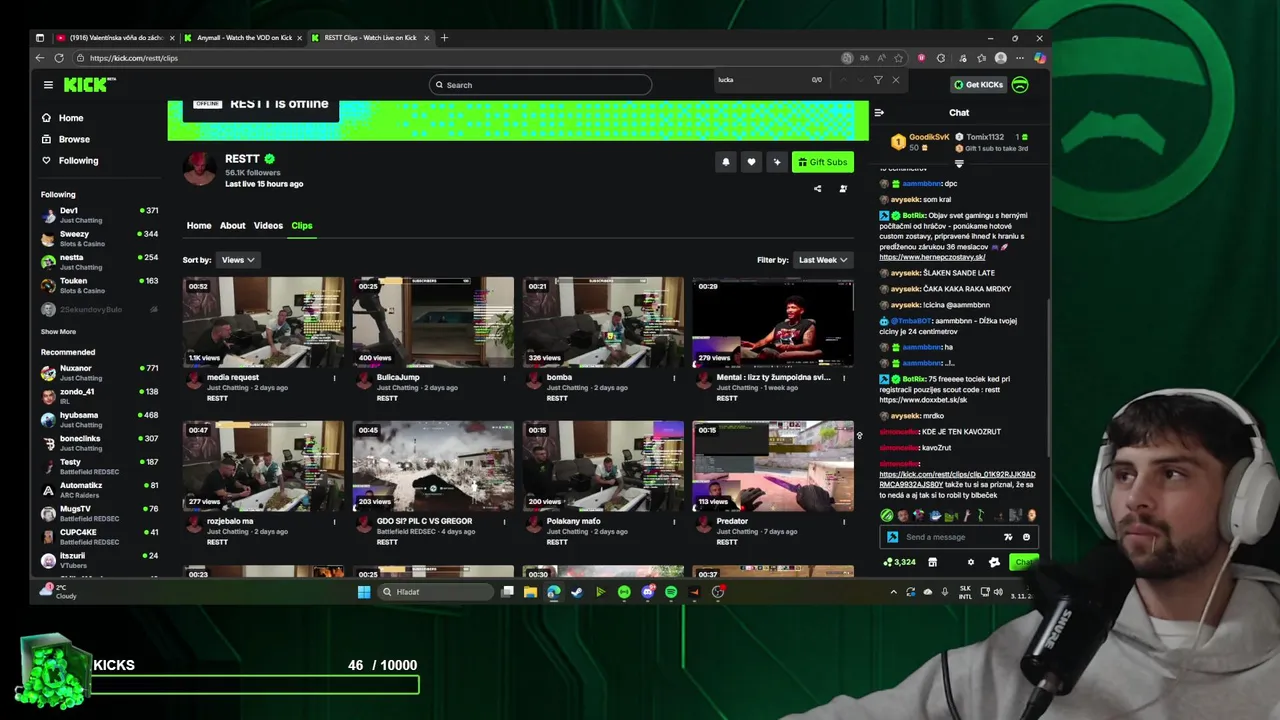This screenshot has height=720, width=1280.
Task: Reload the page in the browser
Action: coord(59,58)
